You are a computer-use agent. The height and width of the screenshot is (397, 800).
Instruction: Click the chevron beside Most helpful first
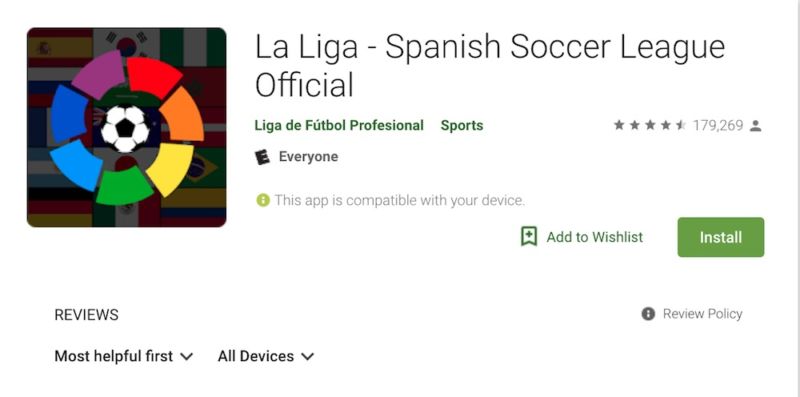pos(187,356)
